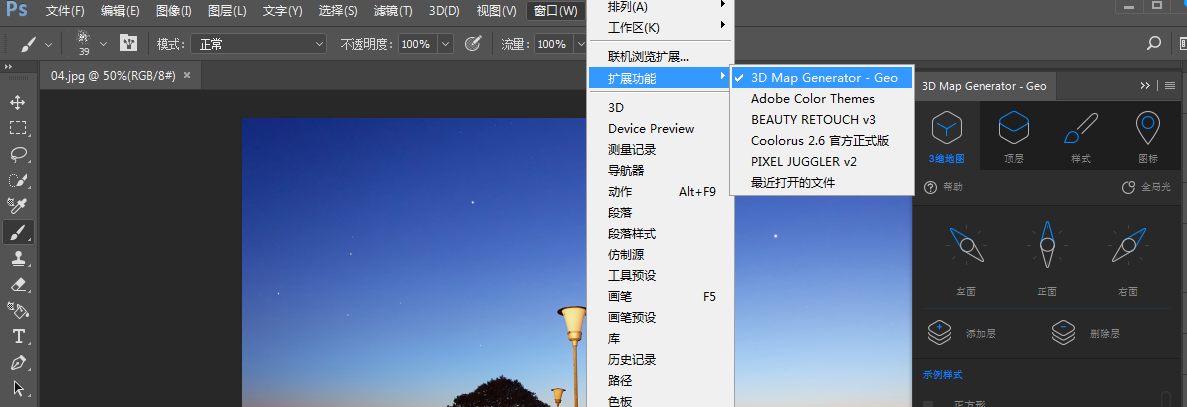
Task: Select the Paint Bucket tool
Action: (17, 310)
